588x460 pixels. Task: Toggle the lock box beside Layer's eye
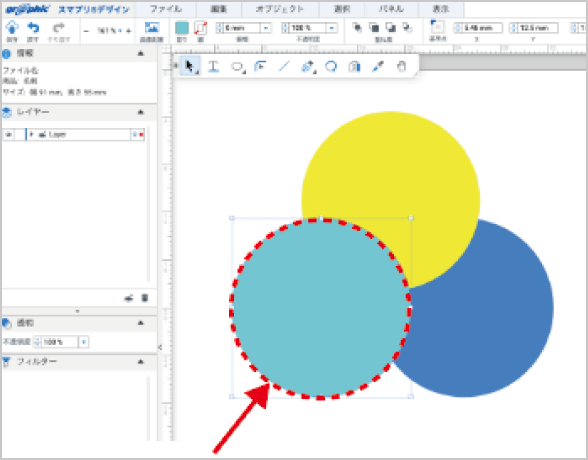[x=19, y=135]
